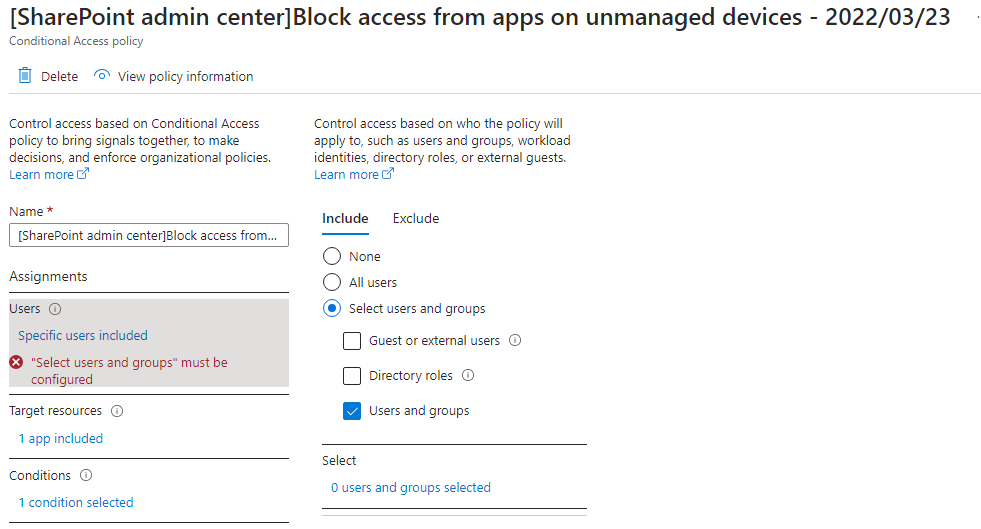
Task: Open Learn more link under Conditional Access description
Action: [x=49, y=174]
